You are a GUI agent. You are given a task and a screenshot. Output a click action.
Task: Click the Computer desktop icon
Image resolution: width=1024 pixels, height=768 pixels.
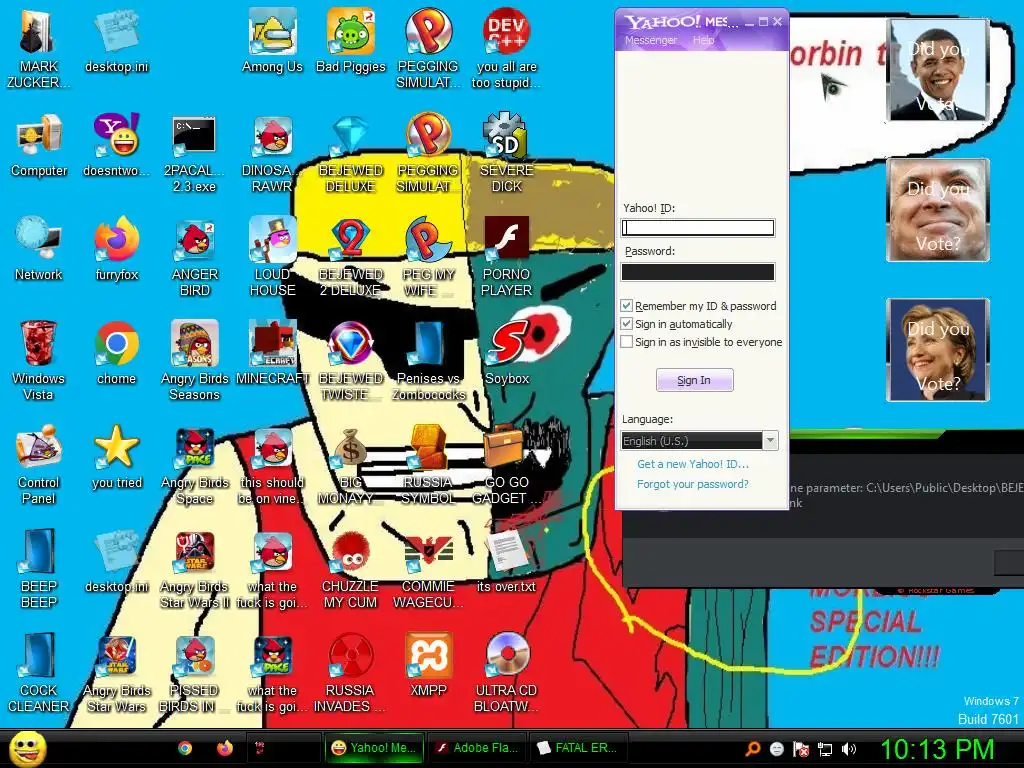[39, 145]
